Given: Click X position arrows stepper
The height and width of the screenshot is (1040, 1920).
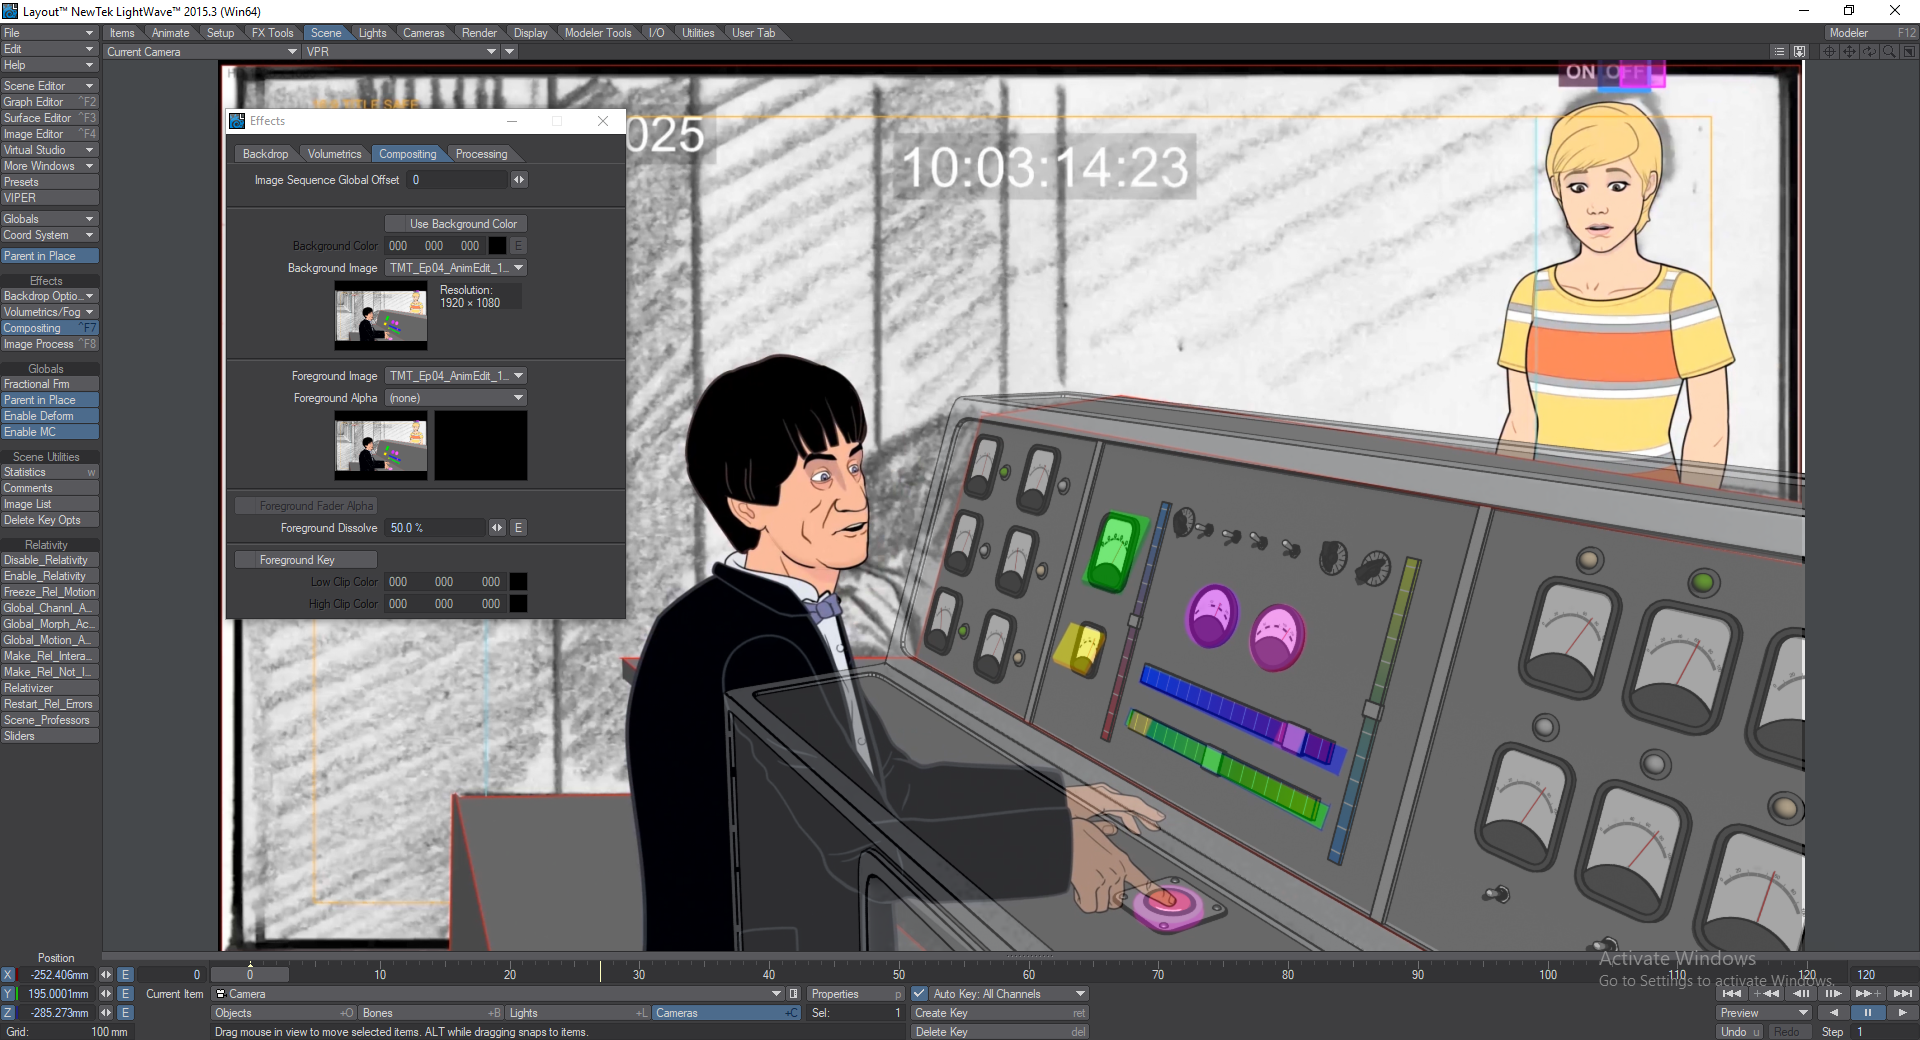Looking at the screenshot, I should (x=106, y=975).
